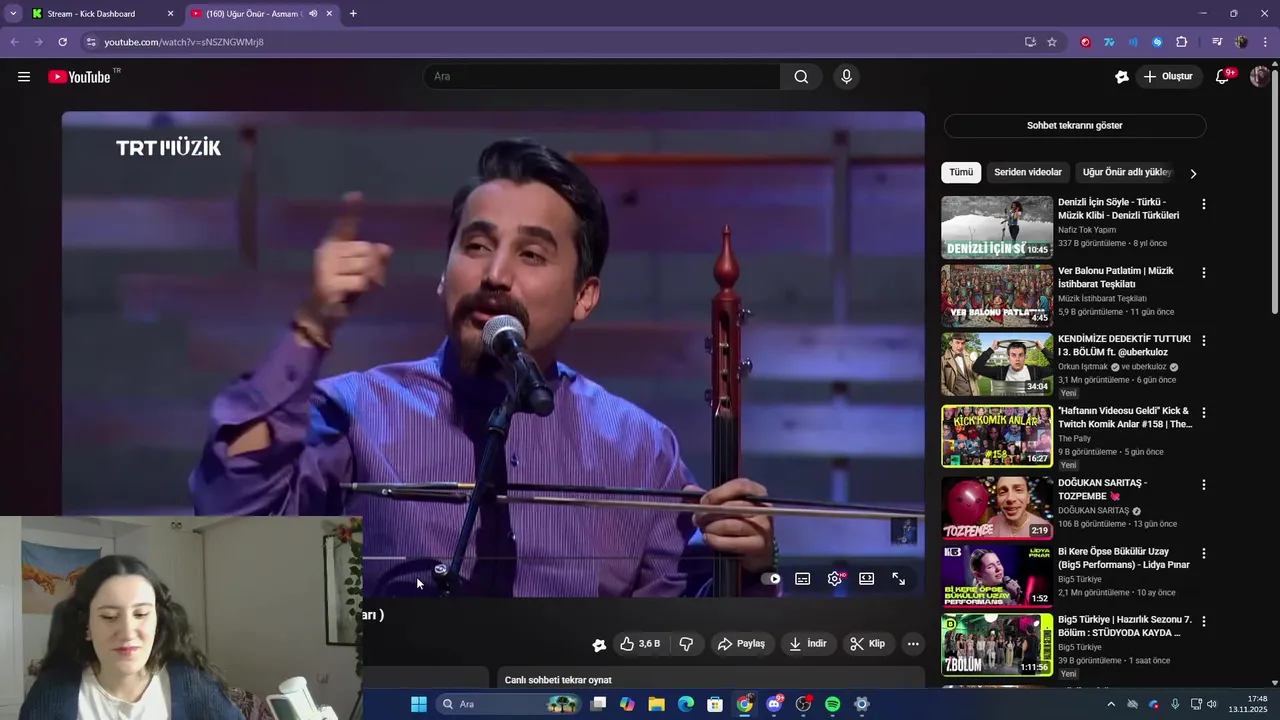
Task: Click the Klip button
Action: tap(868, 644)
